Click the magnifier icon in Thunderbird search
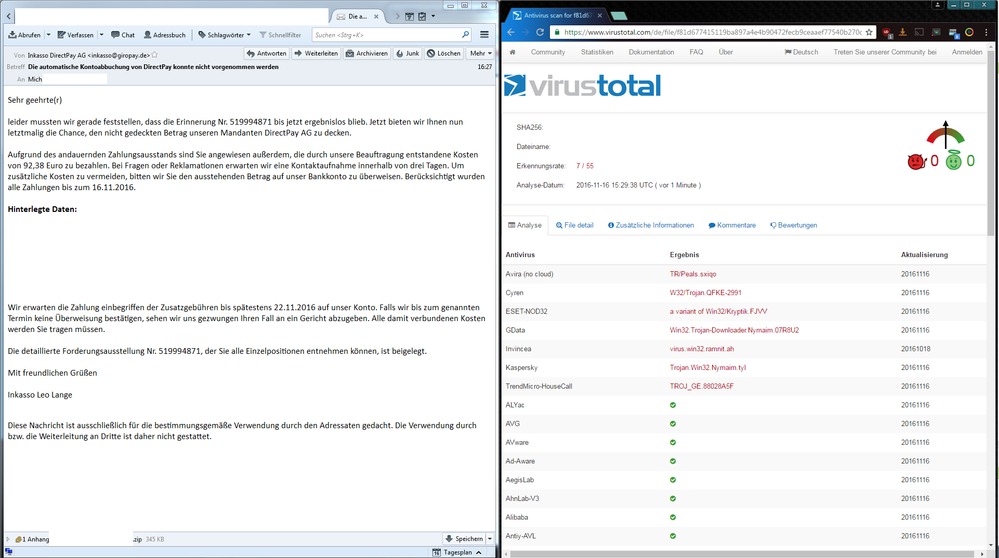 [x=465, y=35]
